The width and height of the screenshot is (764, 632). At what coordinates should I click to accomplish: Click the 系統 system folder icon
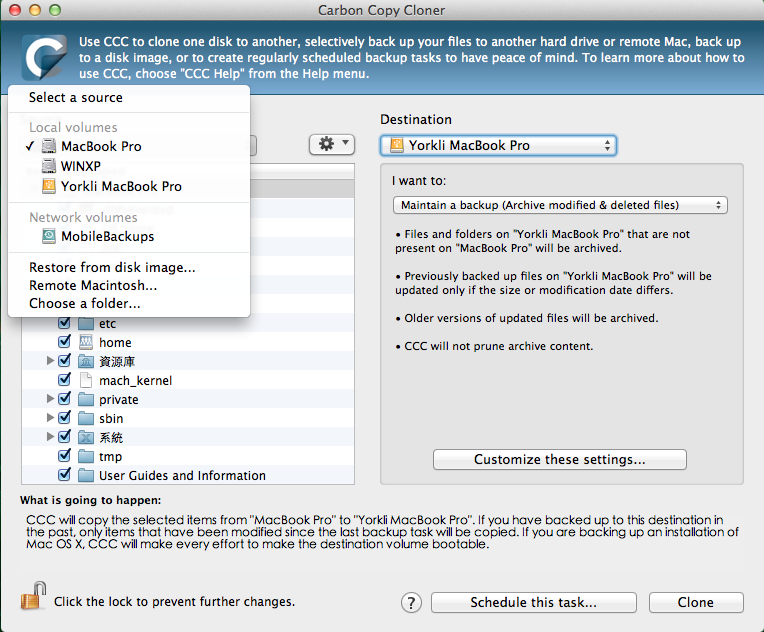(x=86, y=438)
